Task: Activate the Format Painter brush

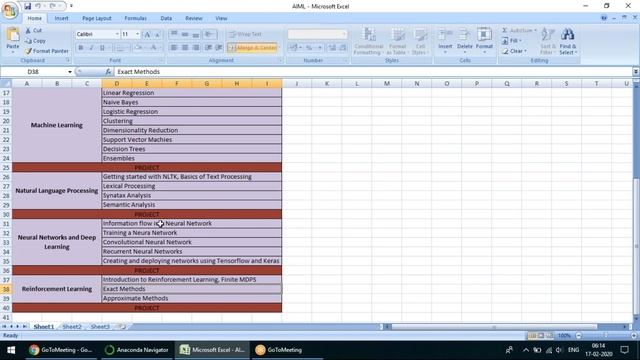Action: click(47, 51)
